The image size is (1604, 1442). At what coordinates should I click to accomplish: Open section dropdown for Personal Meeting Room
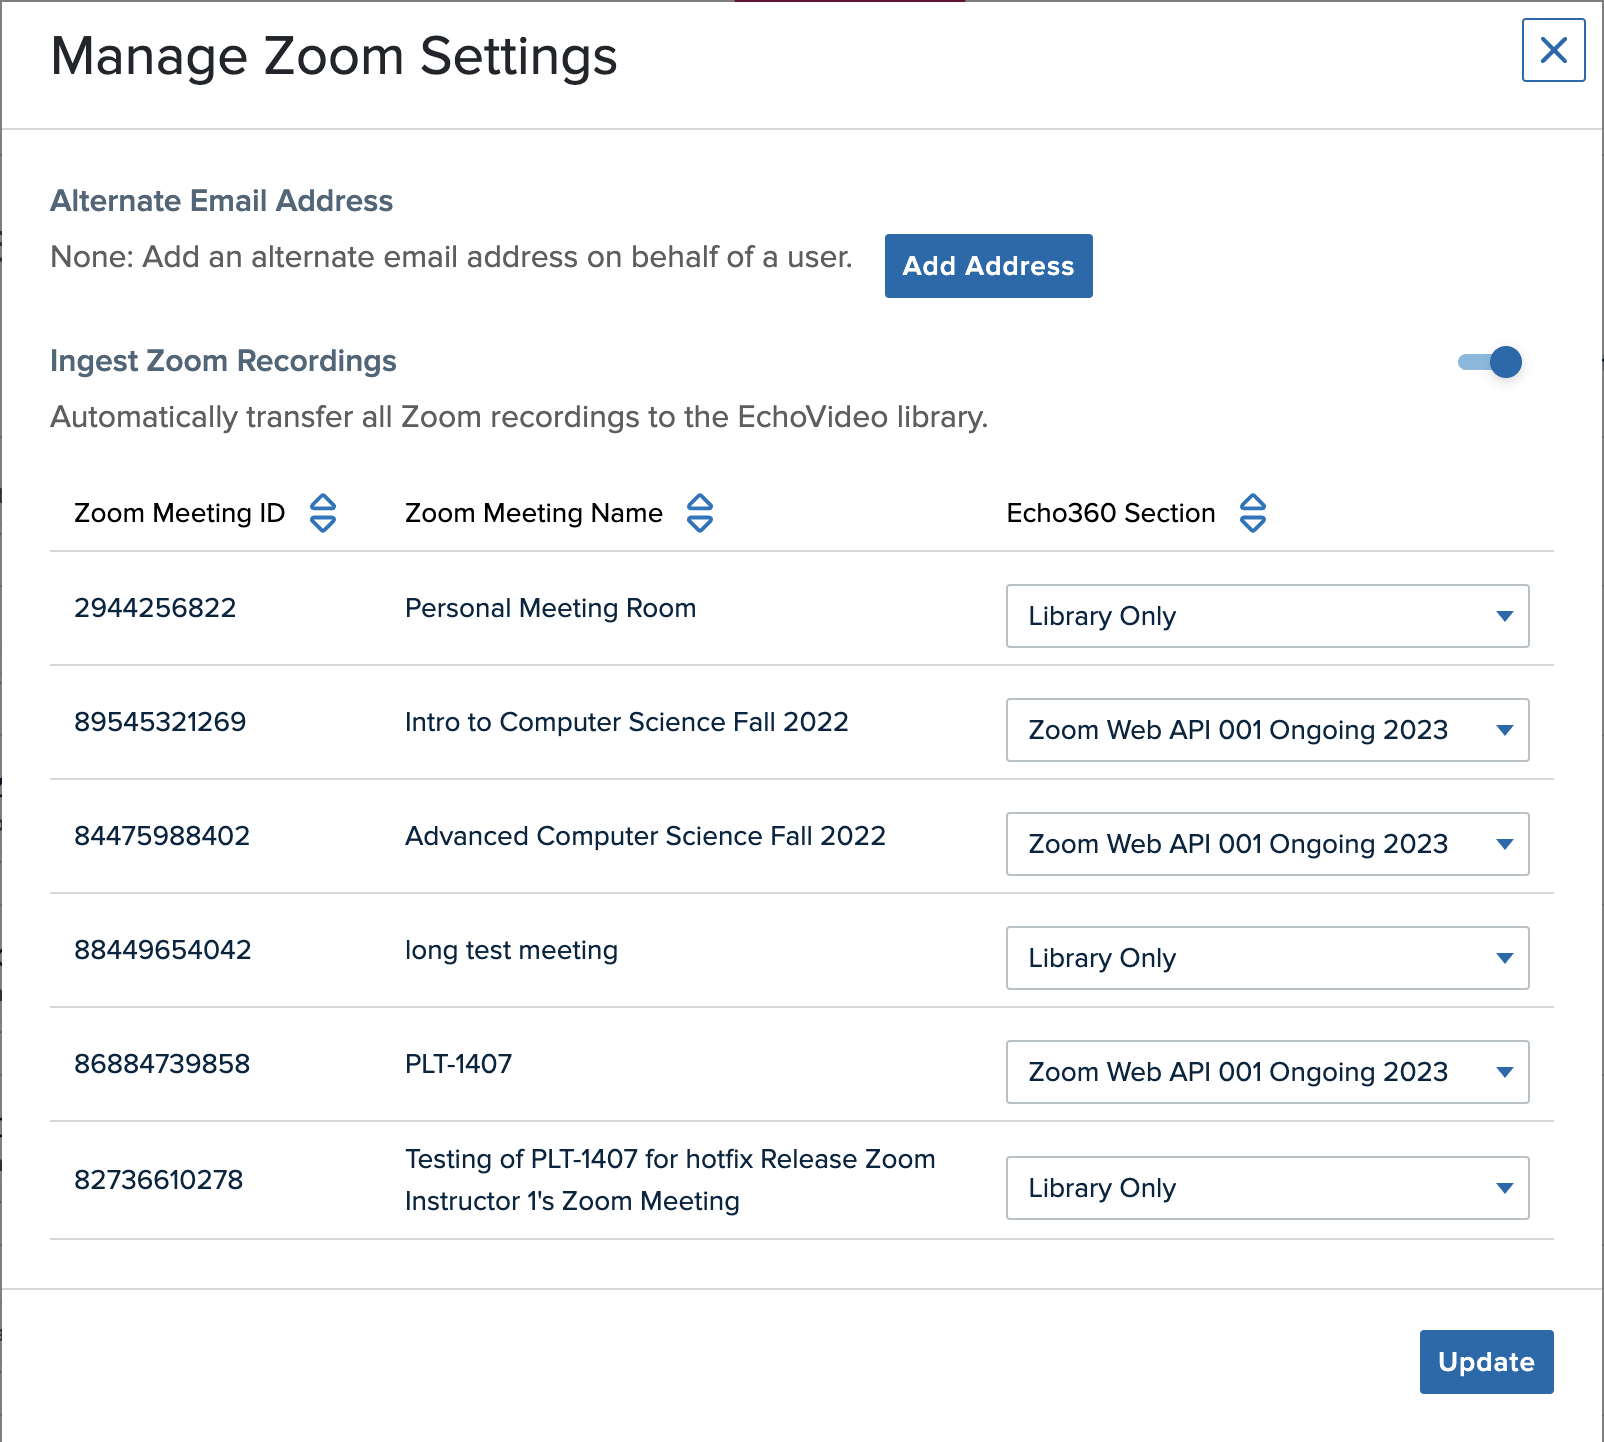[x=1267, y=616]
